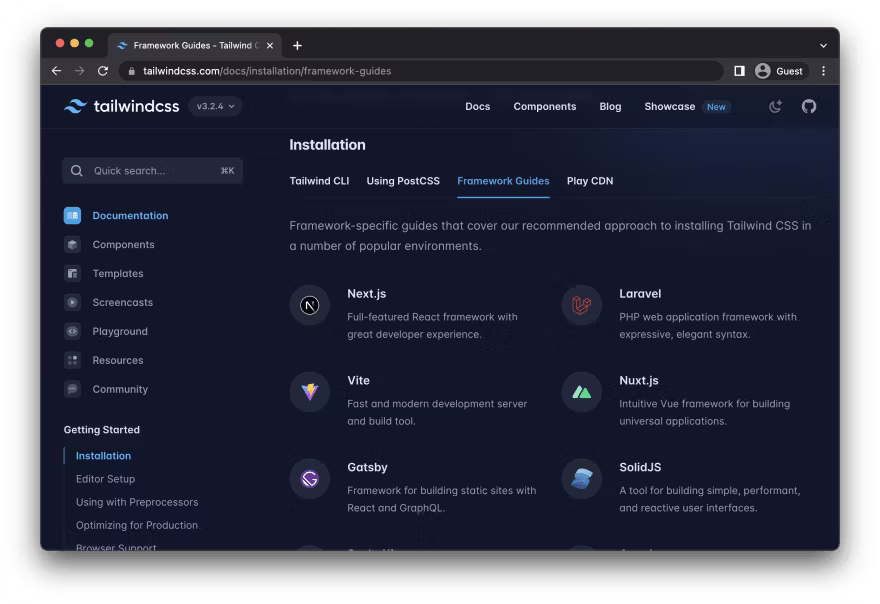This screenshot has height=604, width=880.
Task: Click the lock site info icon
Action: (131, 71)
